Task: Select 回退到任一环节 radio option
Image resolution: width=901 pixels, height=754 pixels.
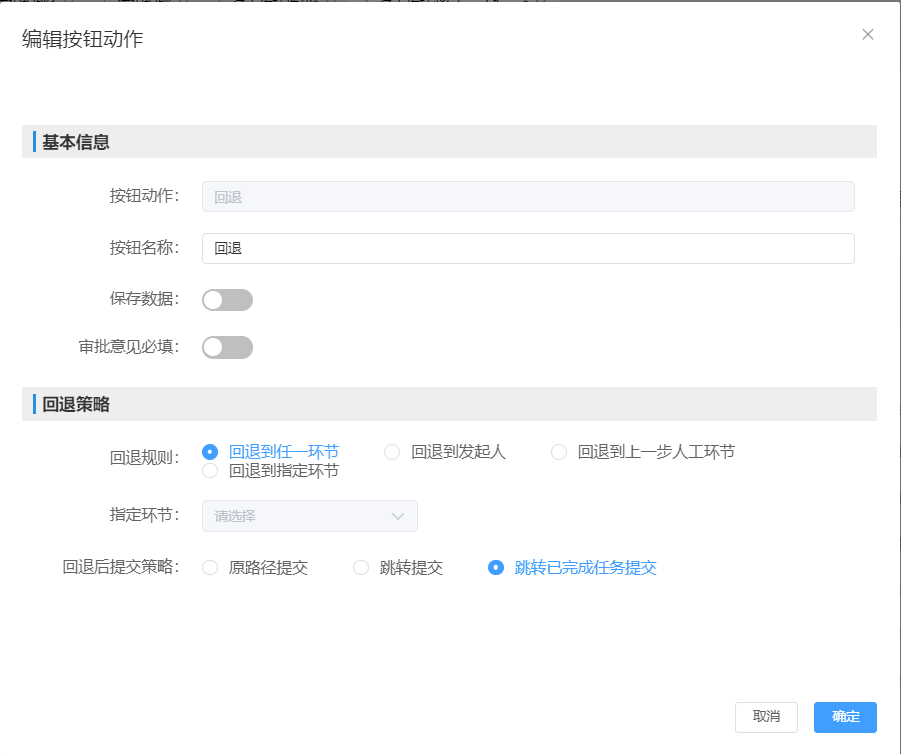Action: coord(210,452)
